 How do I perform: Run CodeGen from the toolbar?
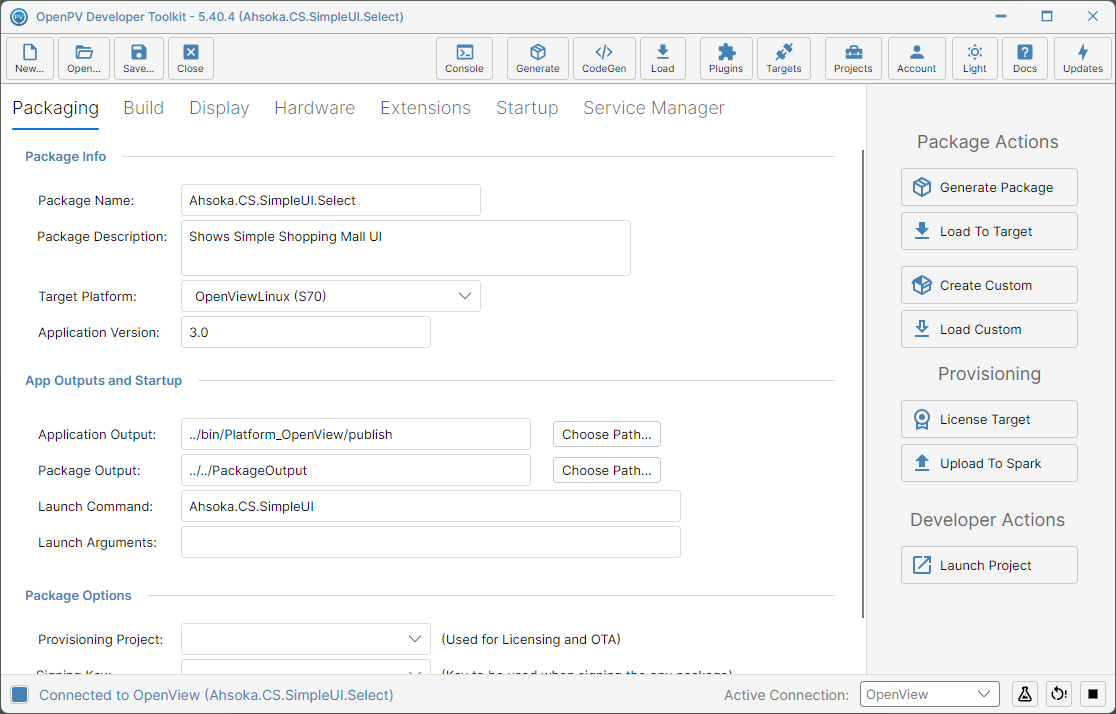click(604, 58)
